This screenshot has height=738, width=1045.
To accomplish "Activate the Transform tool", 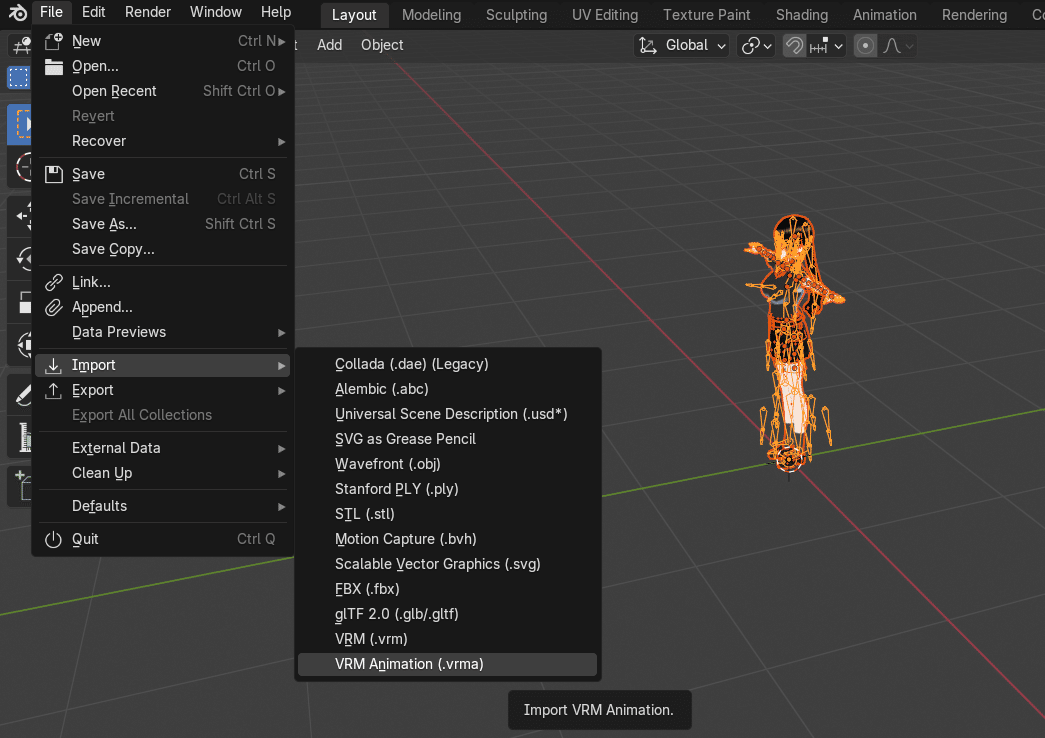I will tap(18, 345).
